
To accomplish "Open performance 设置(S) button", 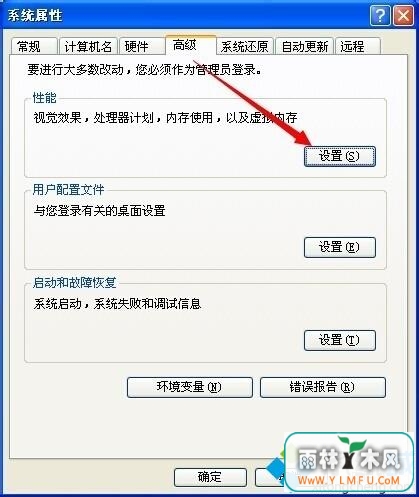I will click(x=340, y=156).
